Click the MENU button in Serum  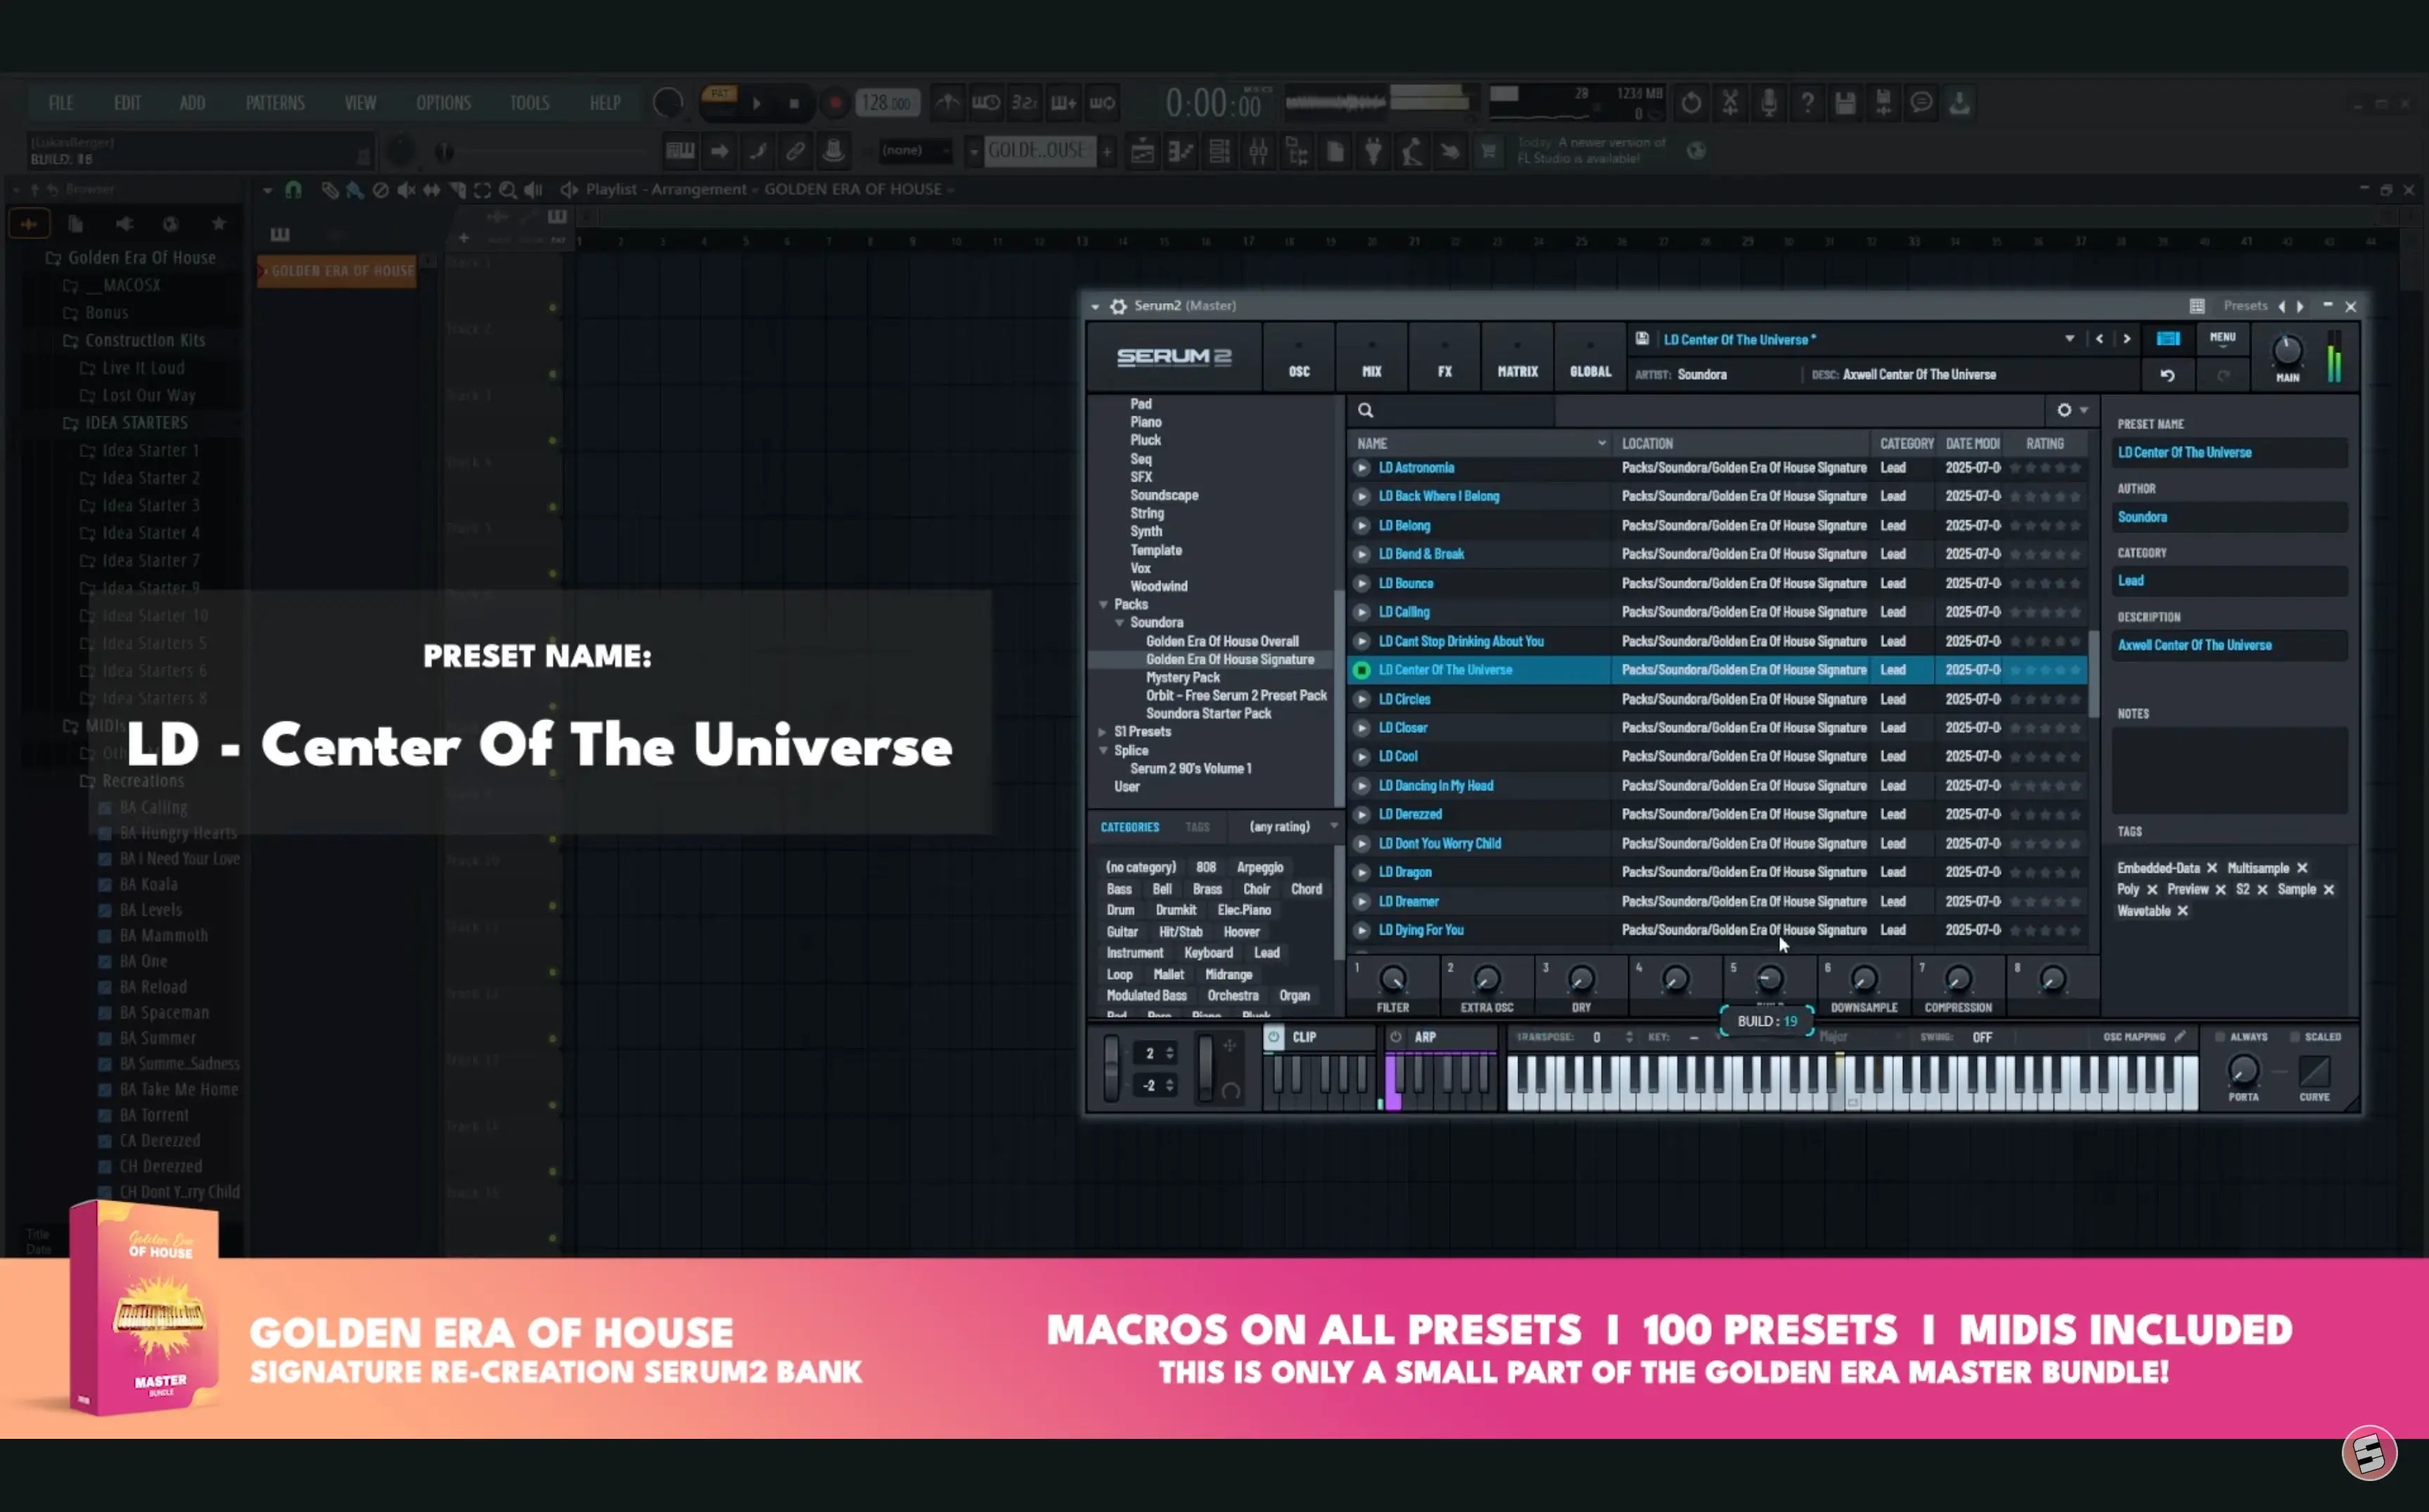2222,339
